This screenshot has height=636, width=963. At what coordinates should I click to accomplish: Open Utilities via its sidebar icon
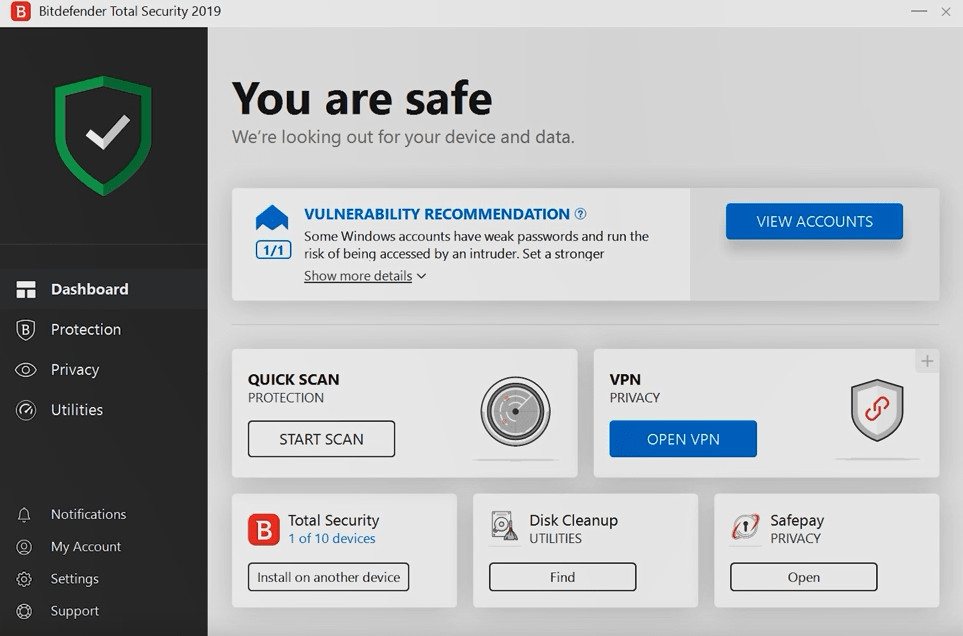25,409
